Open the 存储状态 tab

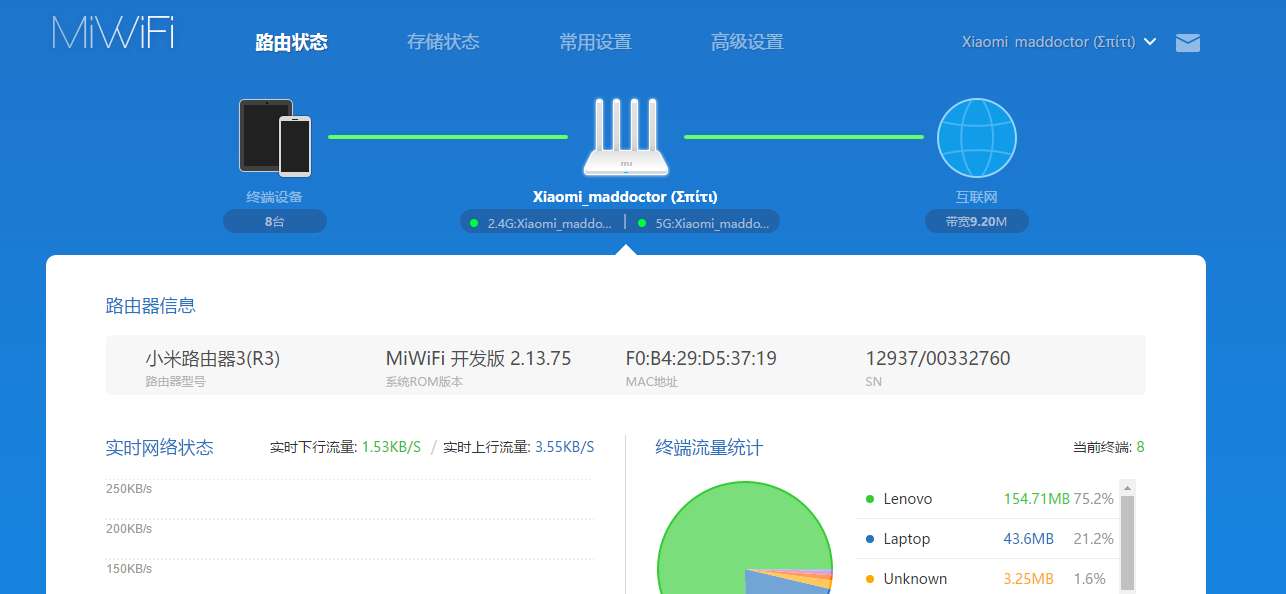click(443, 42)
